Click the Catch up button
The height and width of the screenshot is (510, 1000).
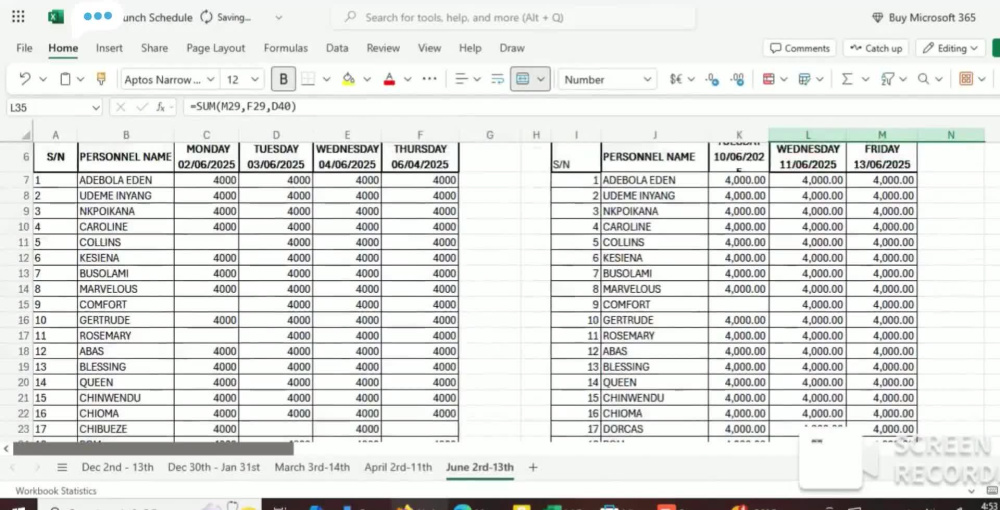point(876,48)
